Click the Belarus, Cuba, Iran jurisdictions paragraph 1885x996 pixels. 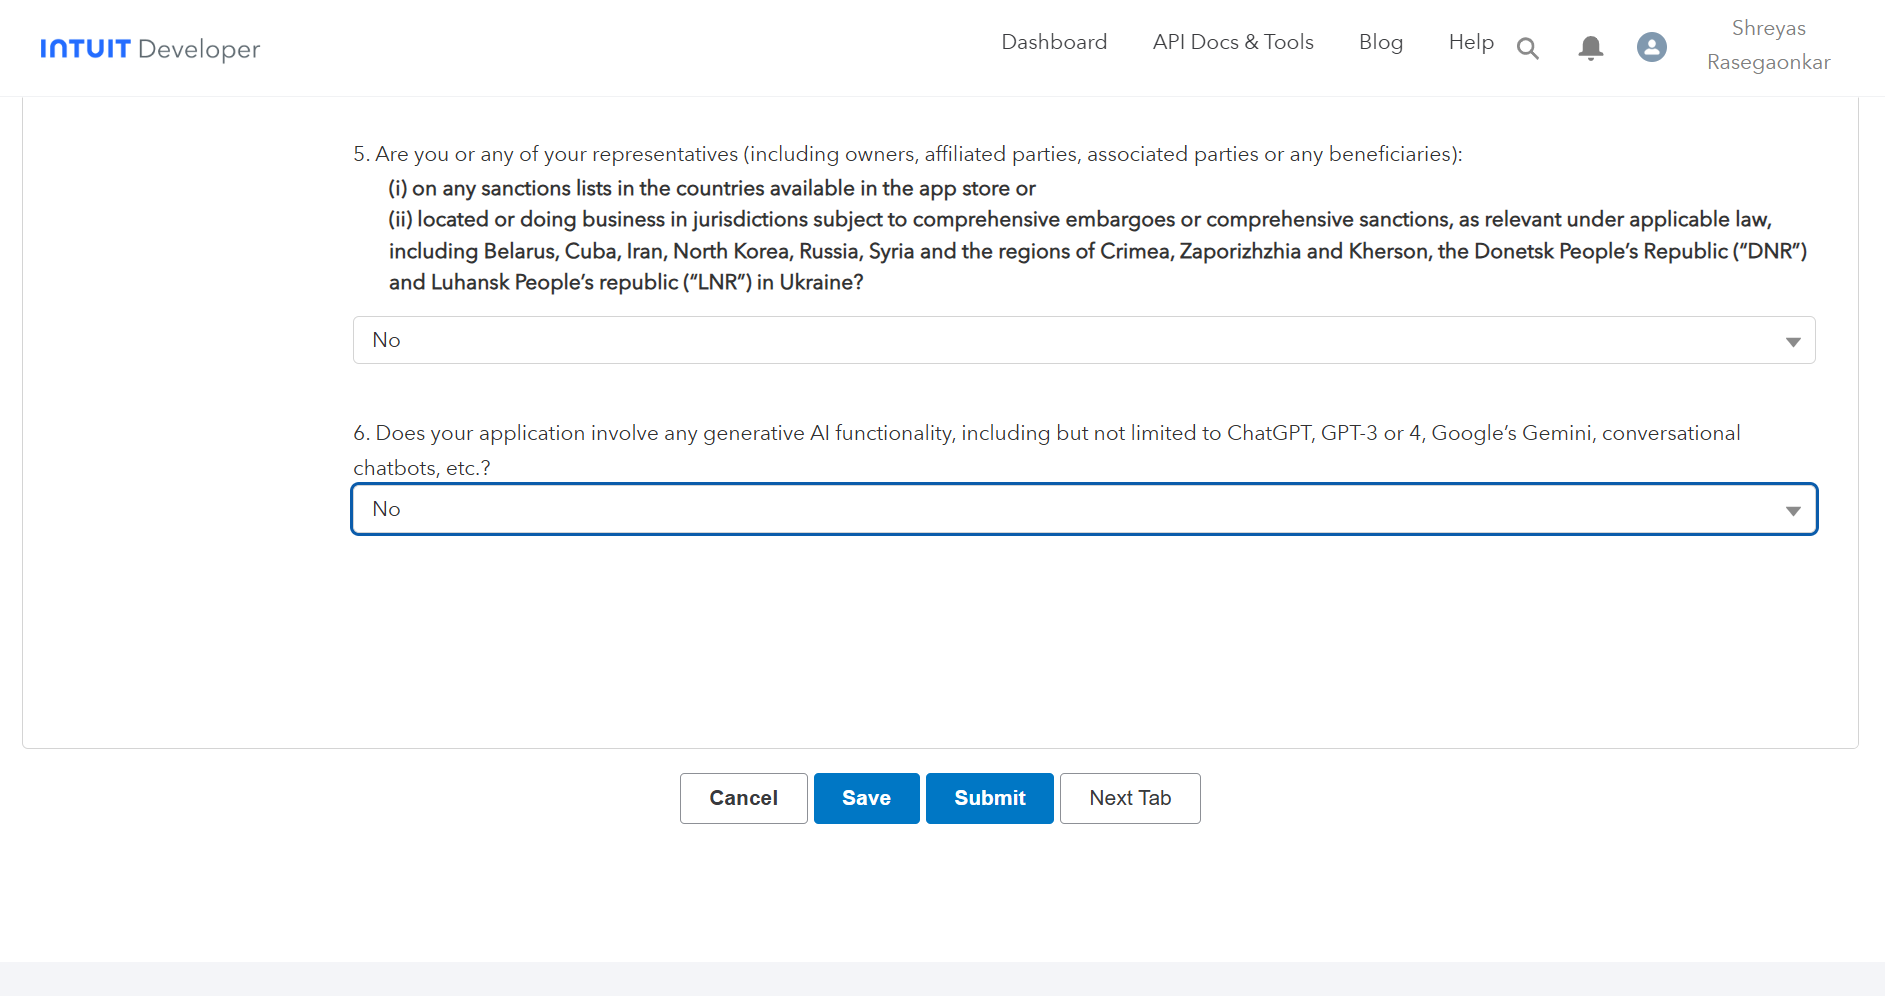pos(1097,251)
